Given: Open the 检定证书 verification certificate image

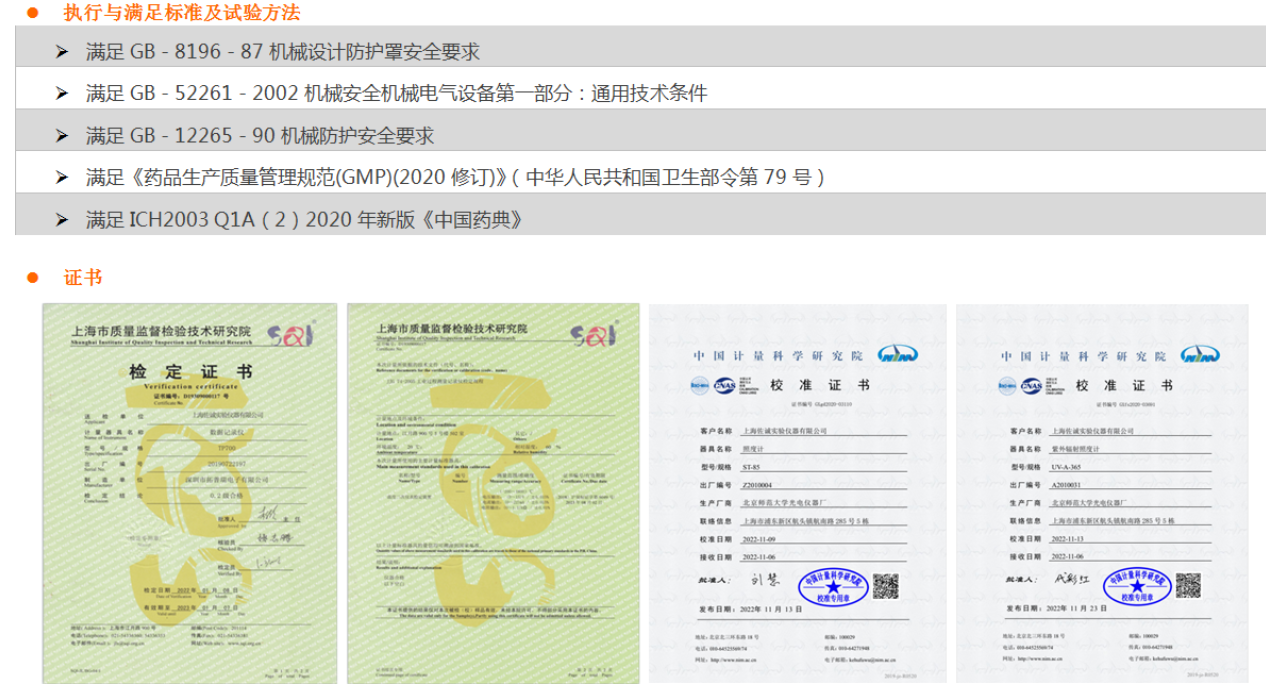Looking at the screenshot, I should (189, 493).
